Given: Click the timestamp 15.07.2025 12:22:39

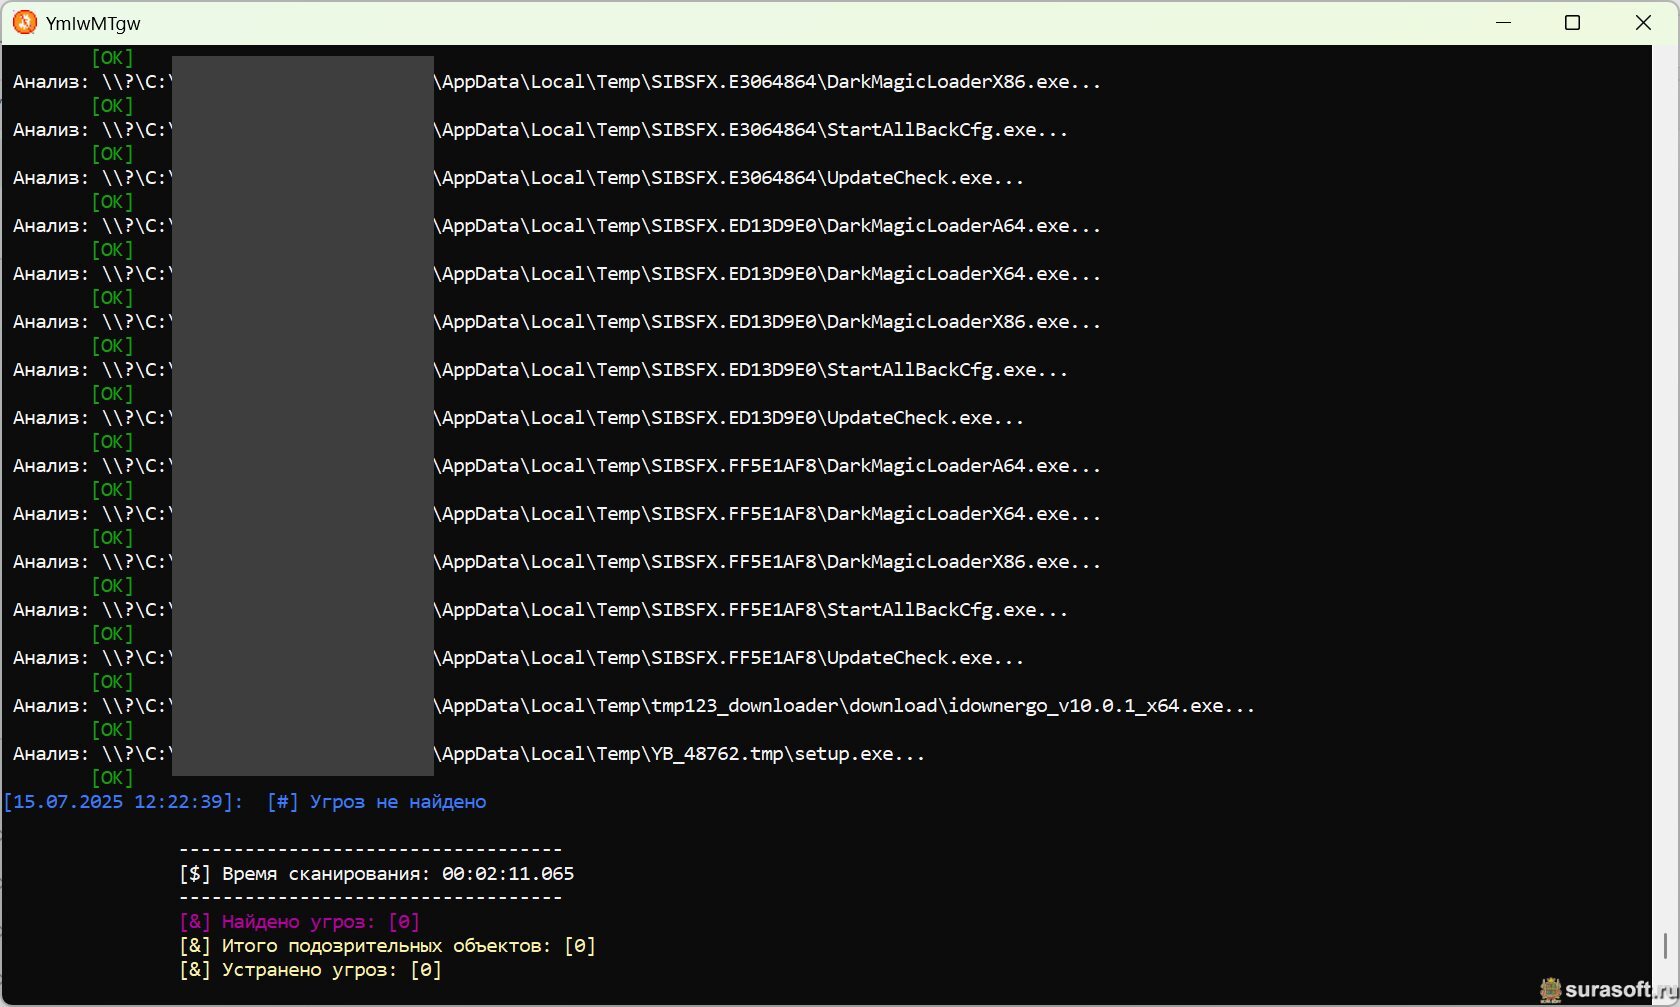Looking at the screenshot, I should coord(122,802).
